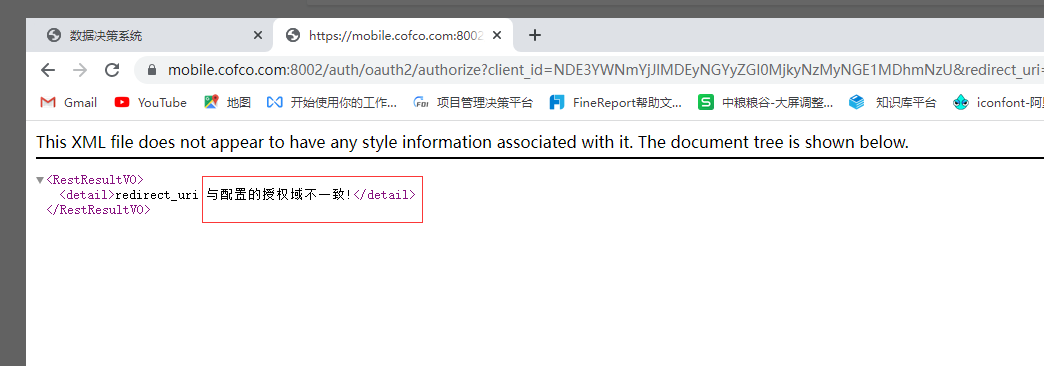Close the mobile.cofco.com tab
This screenshot has width=1044, height=366.
pyautogui.click(x=497, y=35)
